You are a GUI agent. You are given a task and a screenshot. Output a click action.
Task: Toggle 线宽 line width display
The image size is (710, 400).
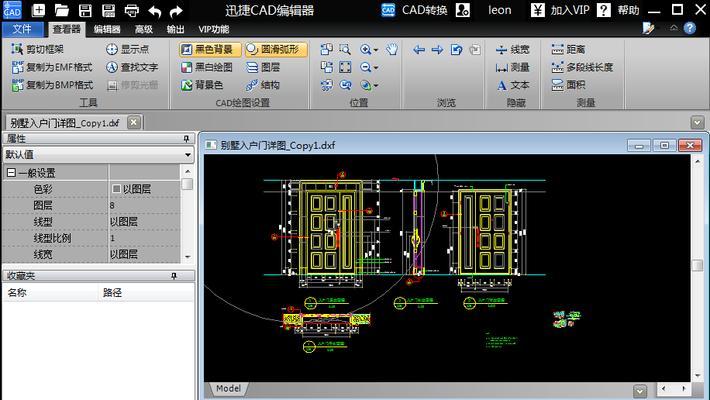point(512,49)
